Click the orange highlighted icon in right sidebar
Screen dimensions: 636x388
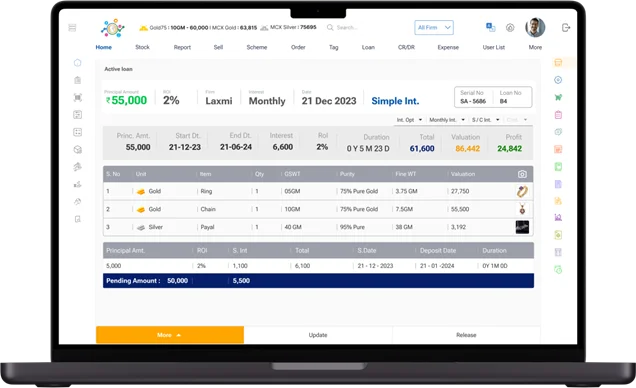[558, 62]
